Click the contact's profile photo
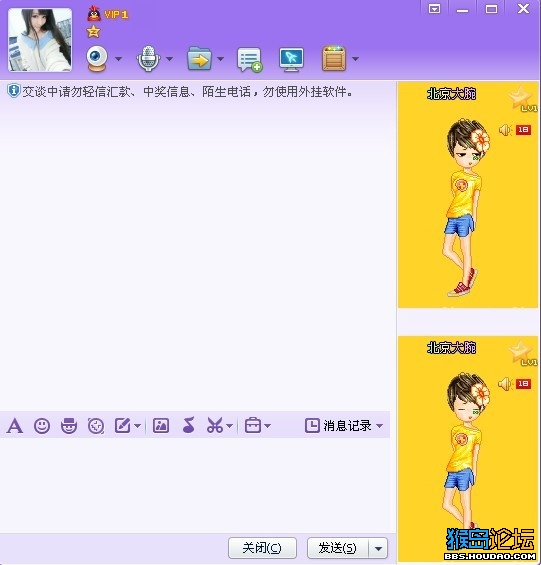The image size is (541, 565). [x=40, y=40]
